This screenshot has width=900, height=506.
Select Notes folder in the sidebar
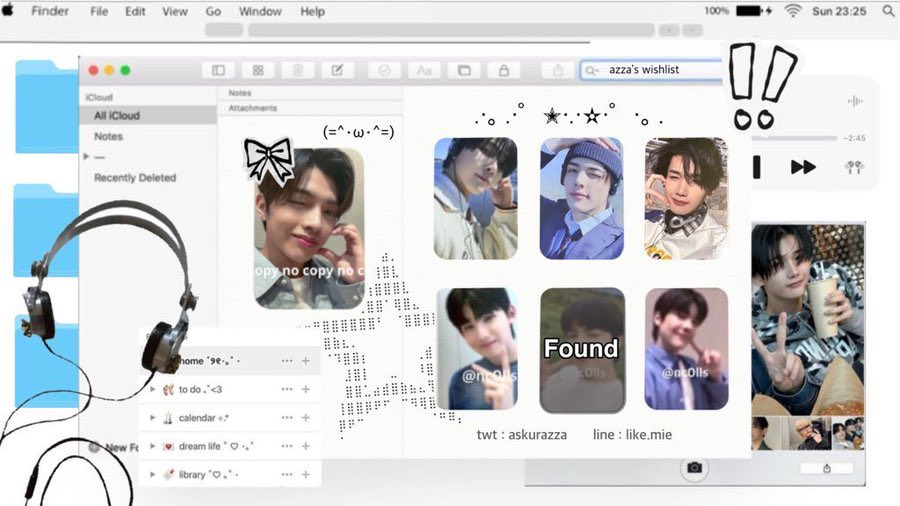click(108, 136)
